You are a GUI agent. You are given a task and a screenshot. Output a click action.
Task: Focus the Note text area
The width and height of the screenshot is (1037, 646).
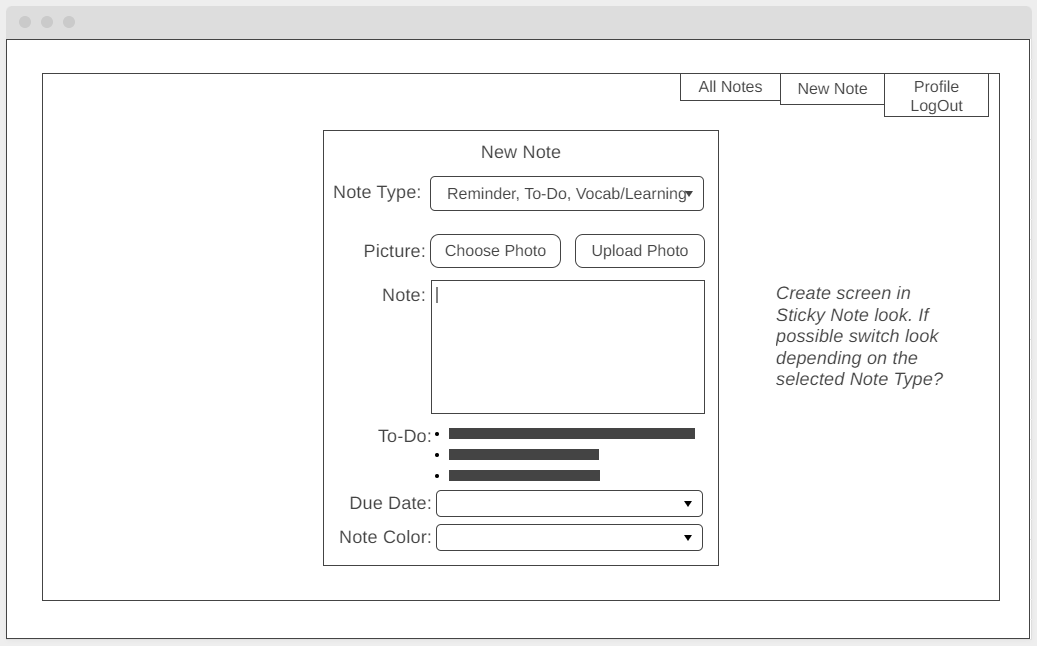click(x=567, y=347)
